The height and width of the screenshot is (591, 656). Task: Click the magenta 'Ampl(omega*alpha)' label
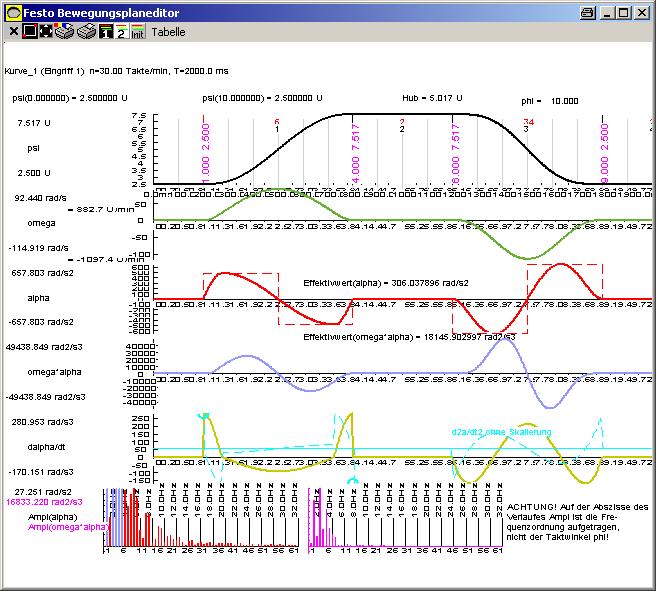click(x=67, y=527)
